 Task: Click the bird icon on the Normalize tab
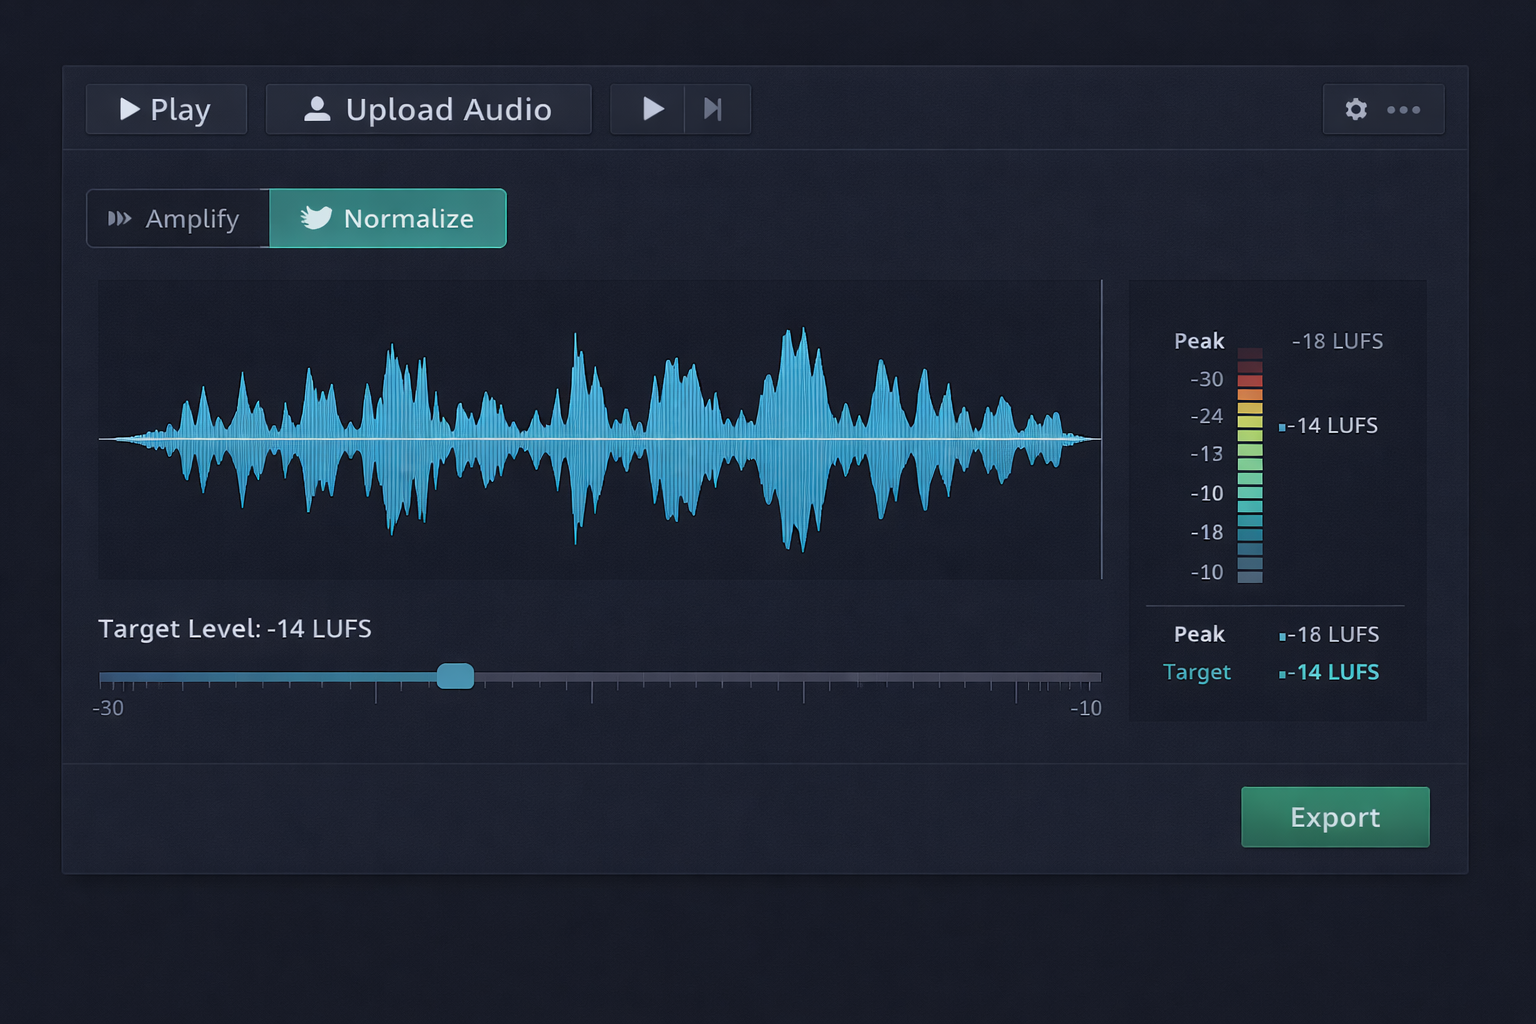point(314,218)
